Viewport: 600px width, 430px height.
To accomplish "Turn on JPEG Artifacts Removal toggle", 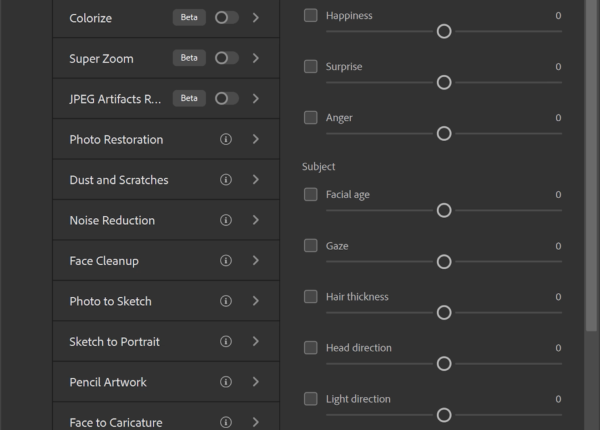I will click(227, 98).
